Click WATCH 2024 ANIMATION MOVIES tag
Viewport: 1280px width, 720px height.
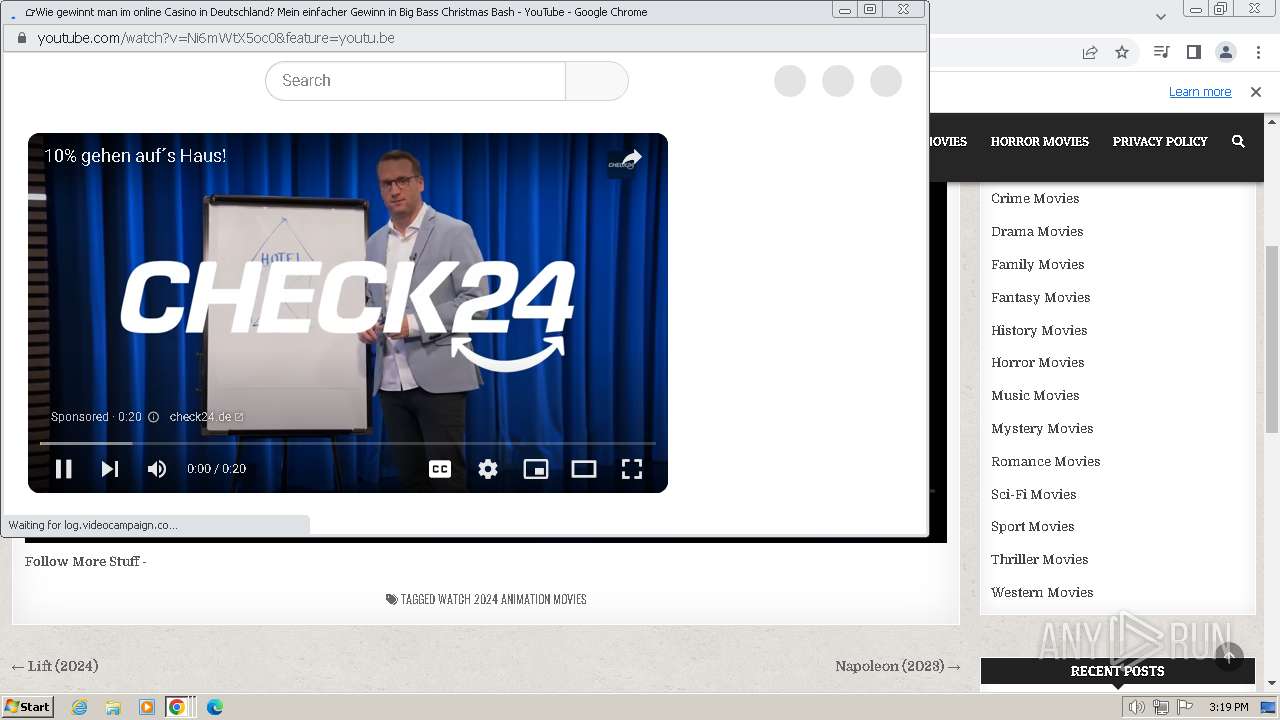[512, 600]
